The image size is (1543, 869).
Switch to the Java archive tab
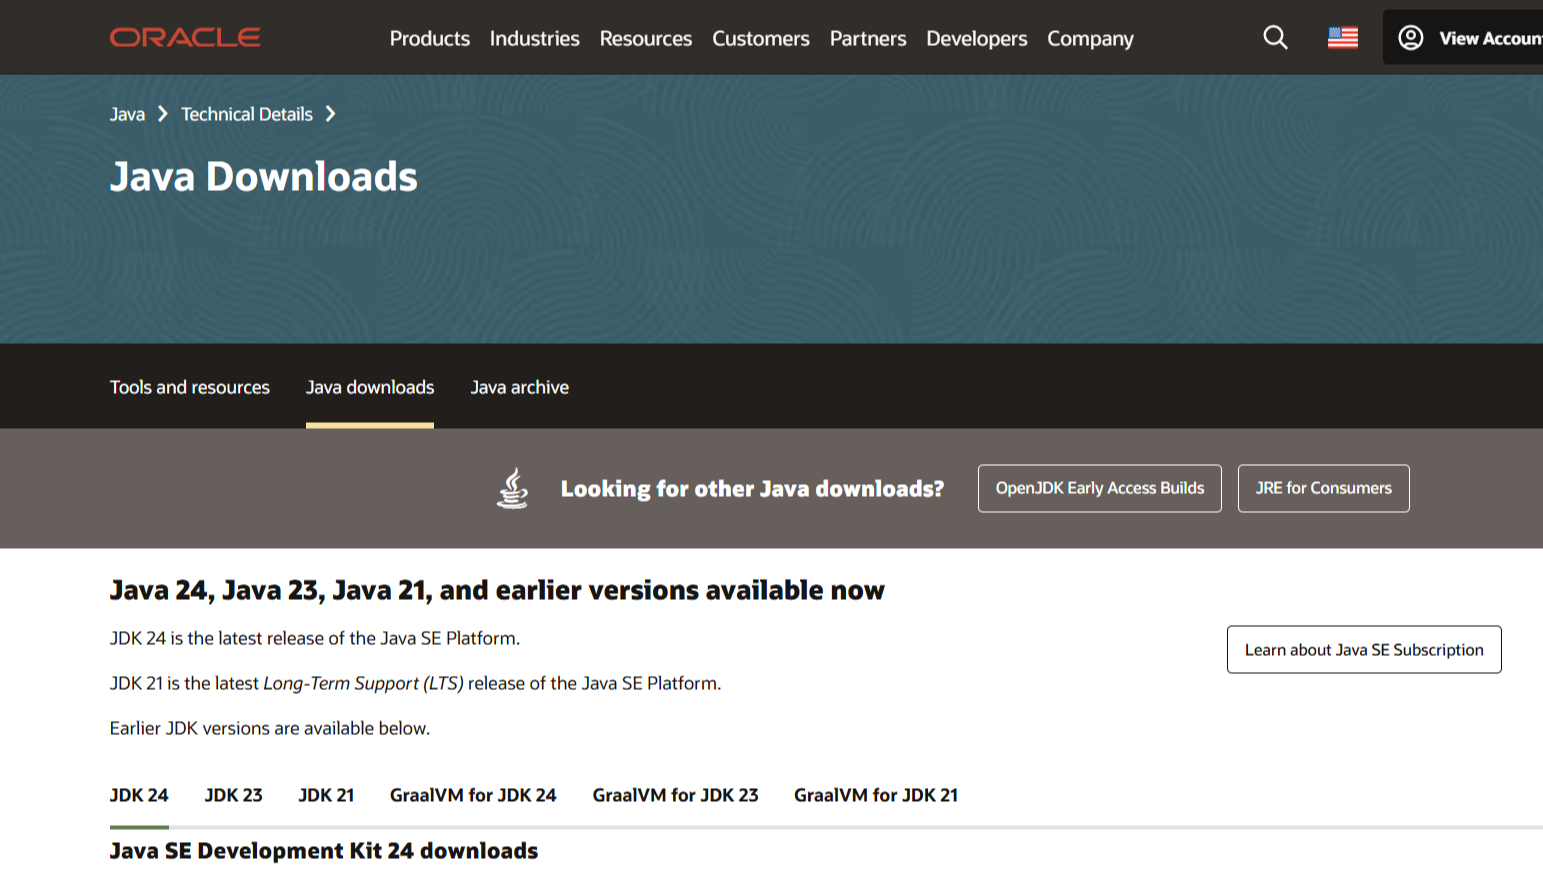(x=519, y=387)
